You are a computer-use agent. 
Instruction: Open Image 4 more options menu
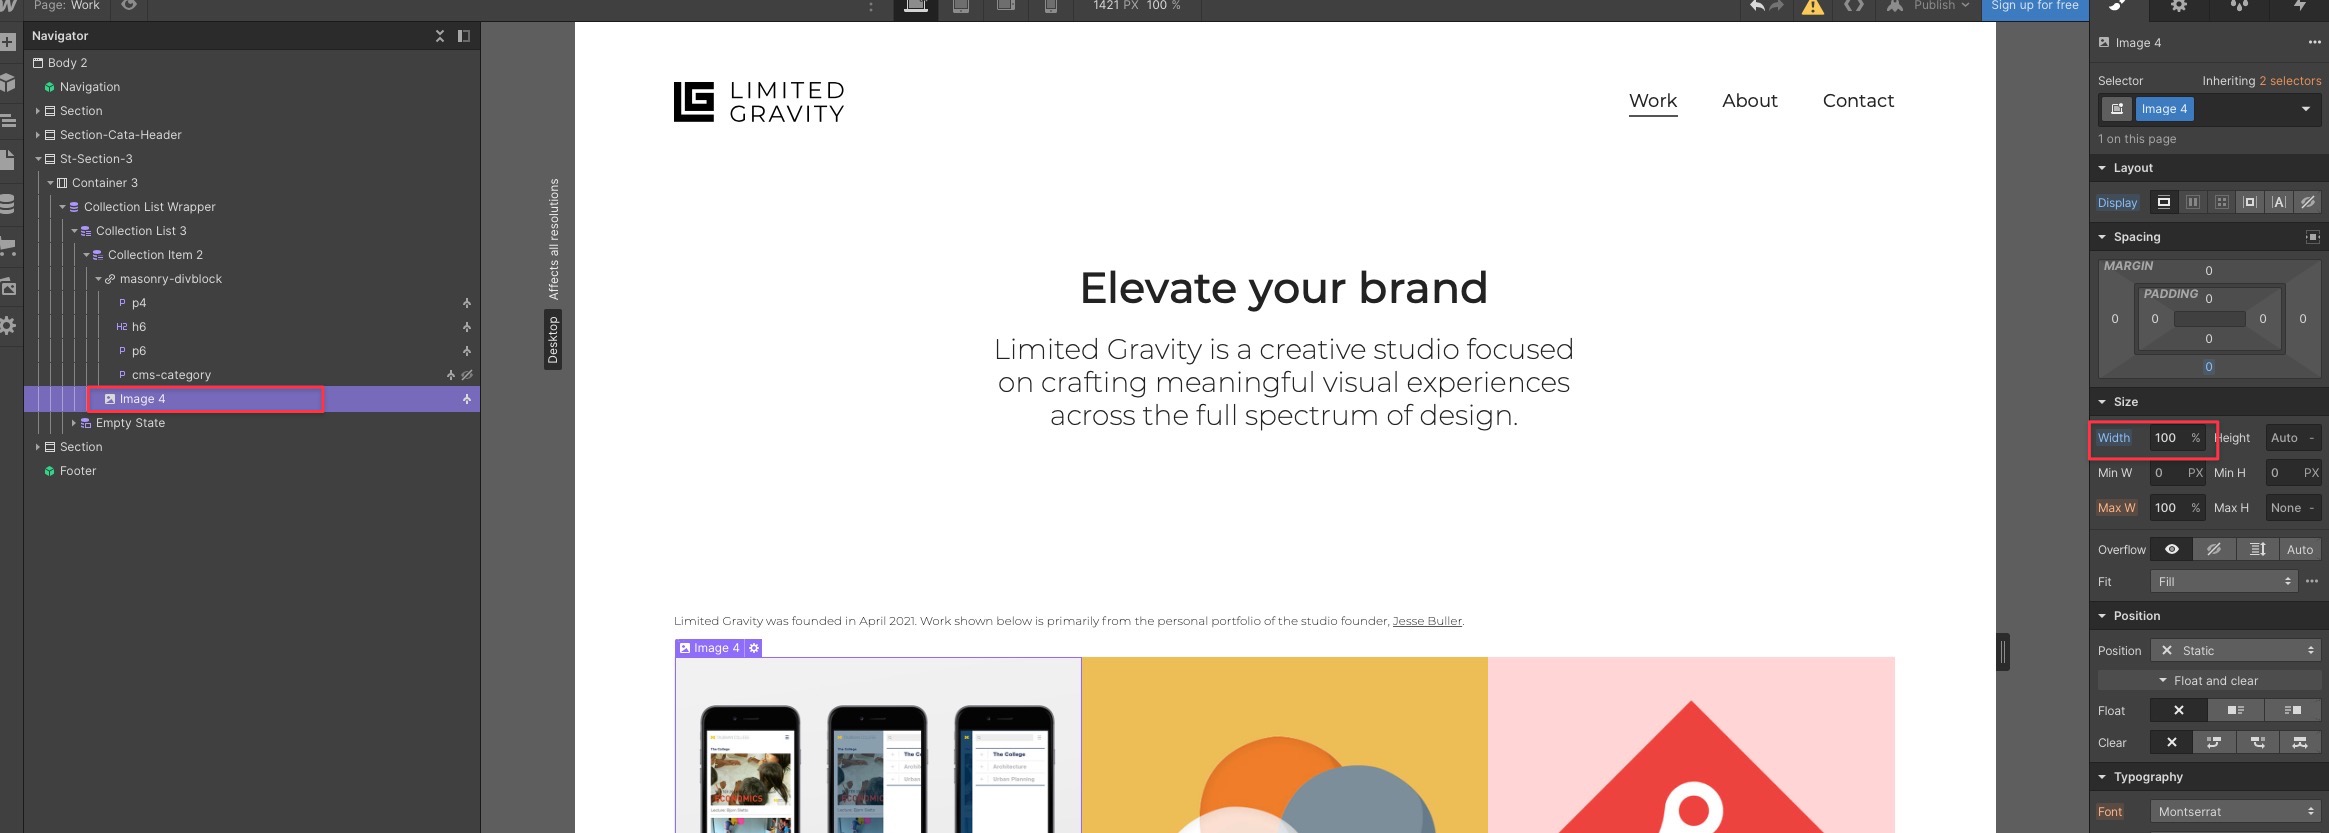pos(2314,43)
